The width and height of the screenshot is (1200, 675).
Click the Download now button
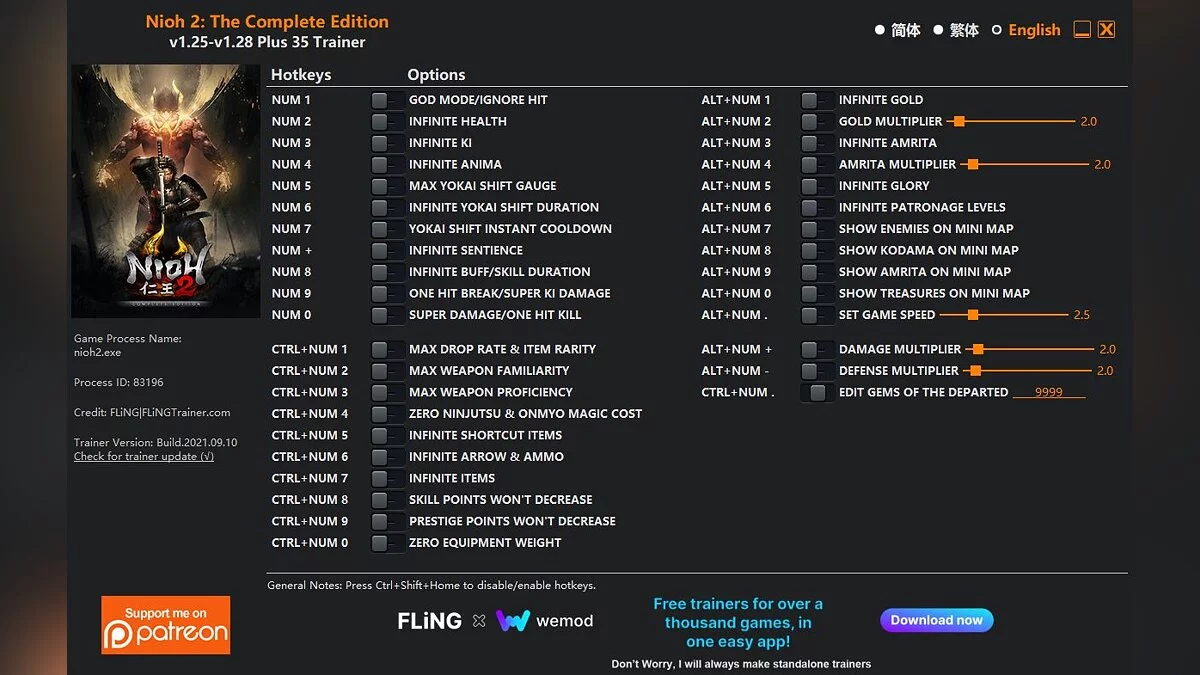point(937,620)
